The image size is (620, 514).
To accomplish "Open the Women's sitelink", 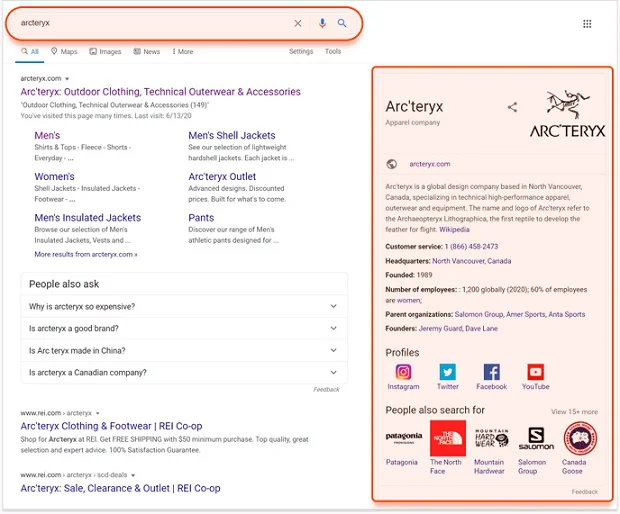I will point(54,176).
